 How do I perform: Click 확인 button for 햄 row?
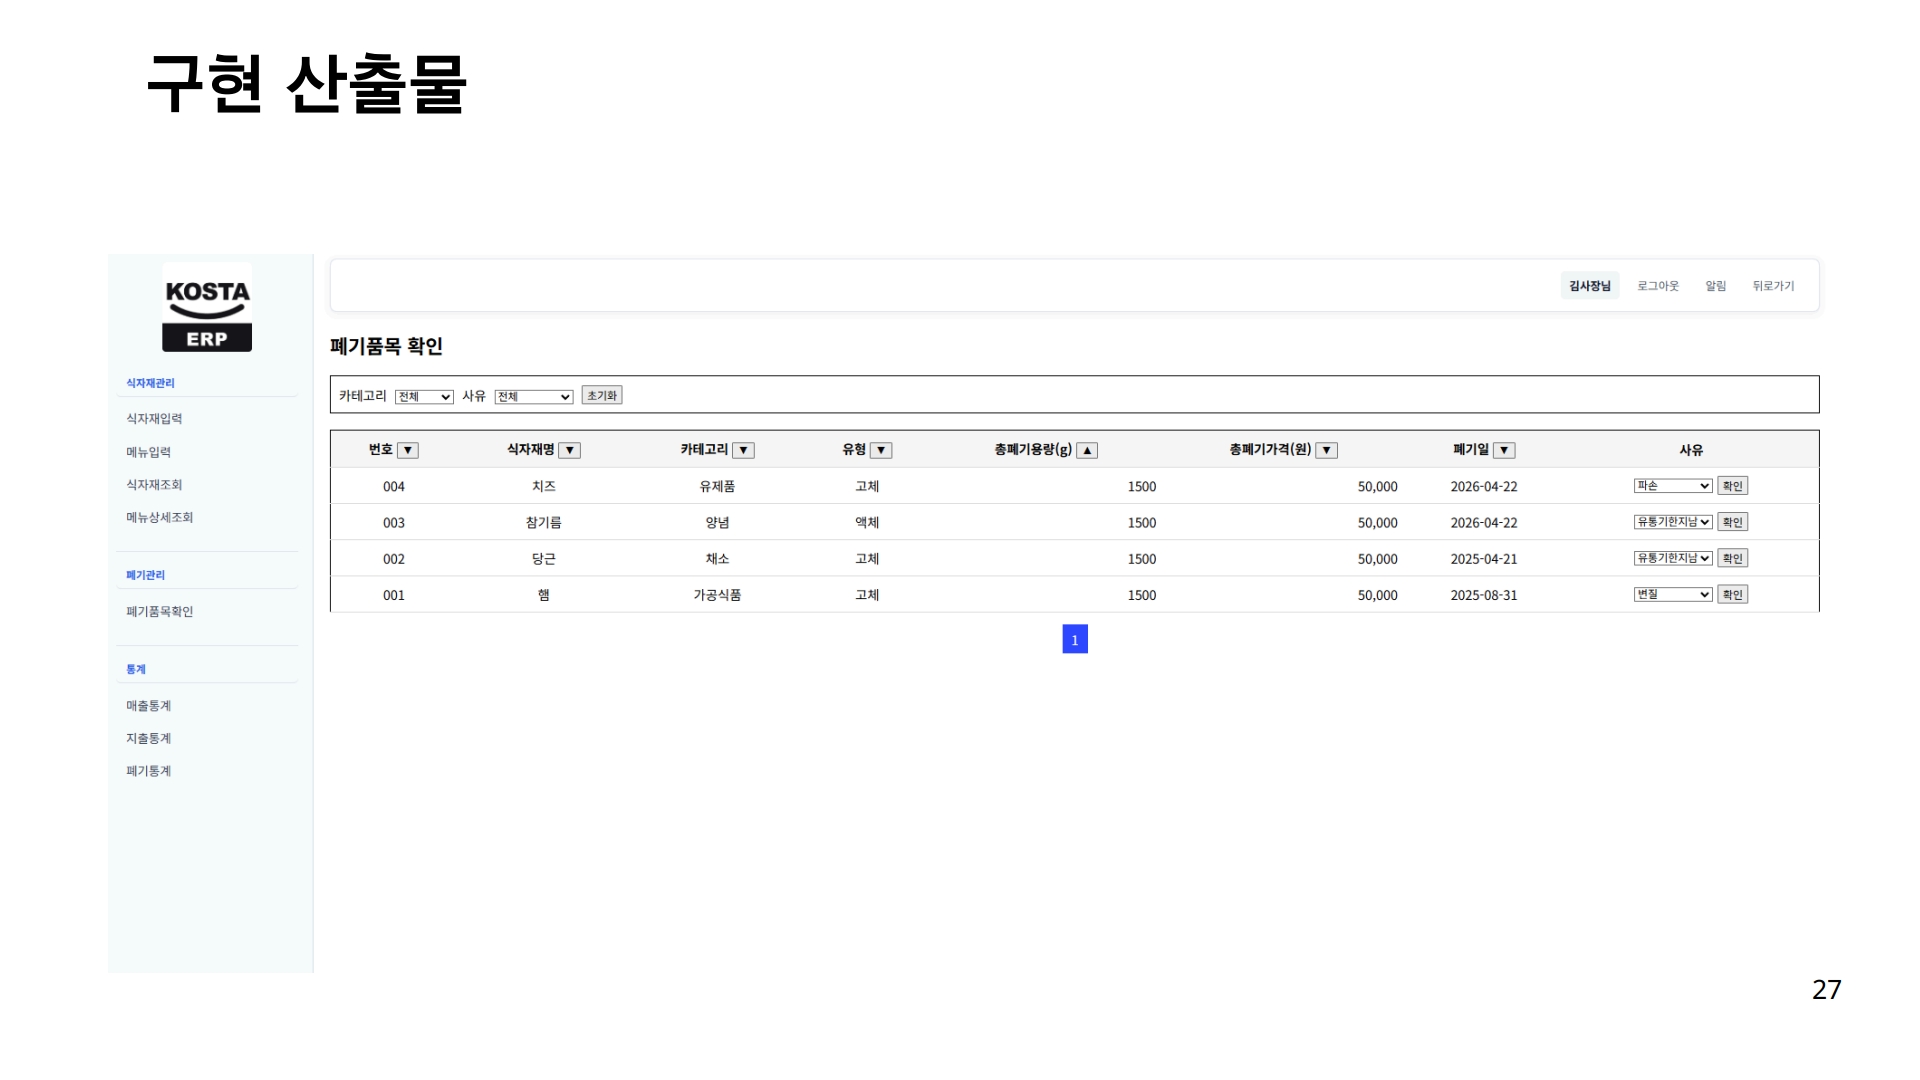[x=1733, y=594]
